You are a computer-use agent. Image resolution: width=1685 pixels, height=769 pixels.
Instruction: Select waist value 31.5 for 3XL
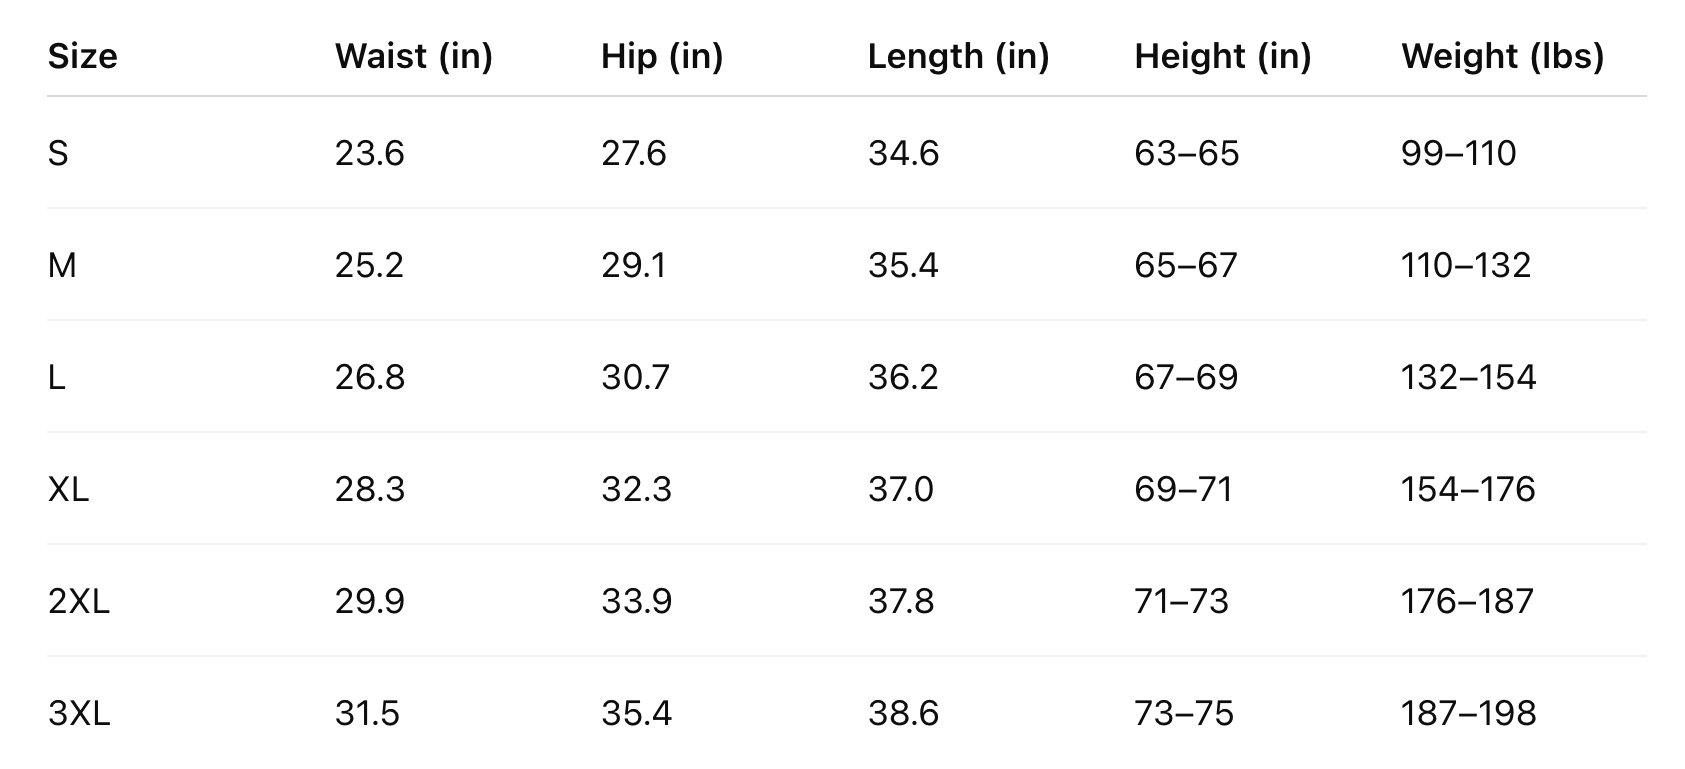(x=367, y=713)
